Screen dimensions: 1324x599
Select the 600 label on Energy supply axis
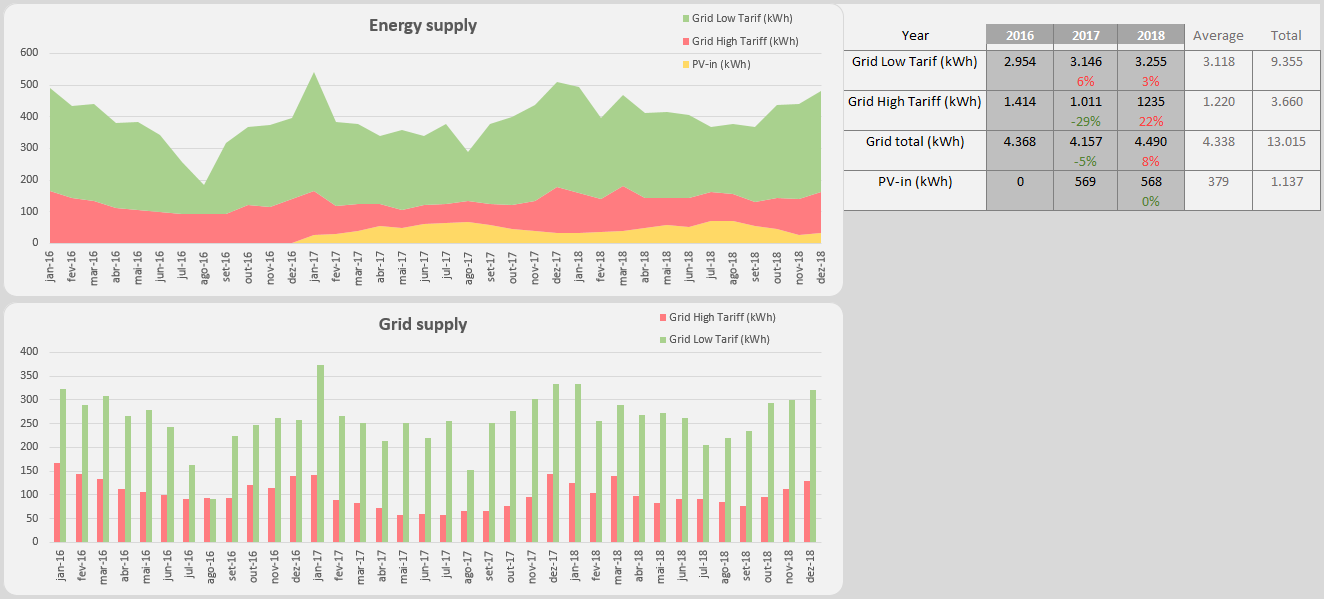click(x=29, y=53)
